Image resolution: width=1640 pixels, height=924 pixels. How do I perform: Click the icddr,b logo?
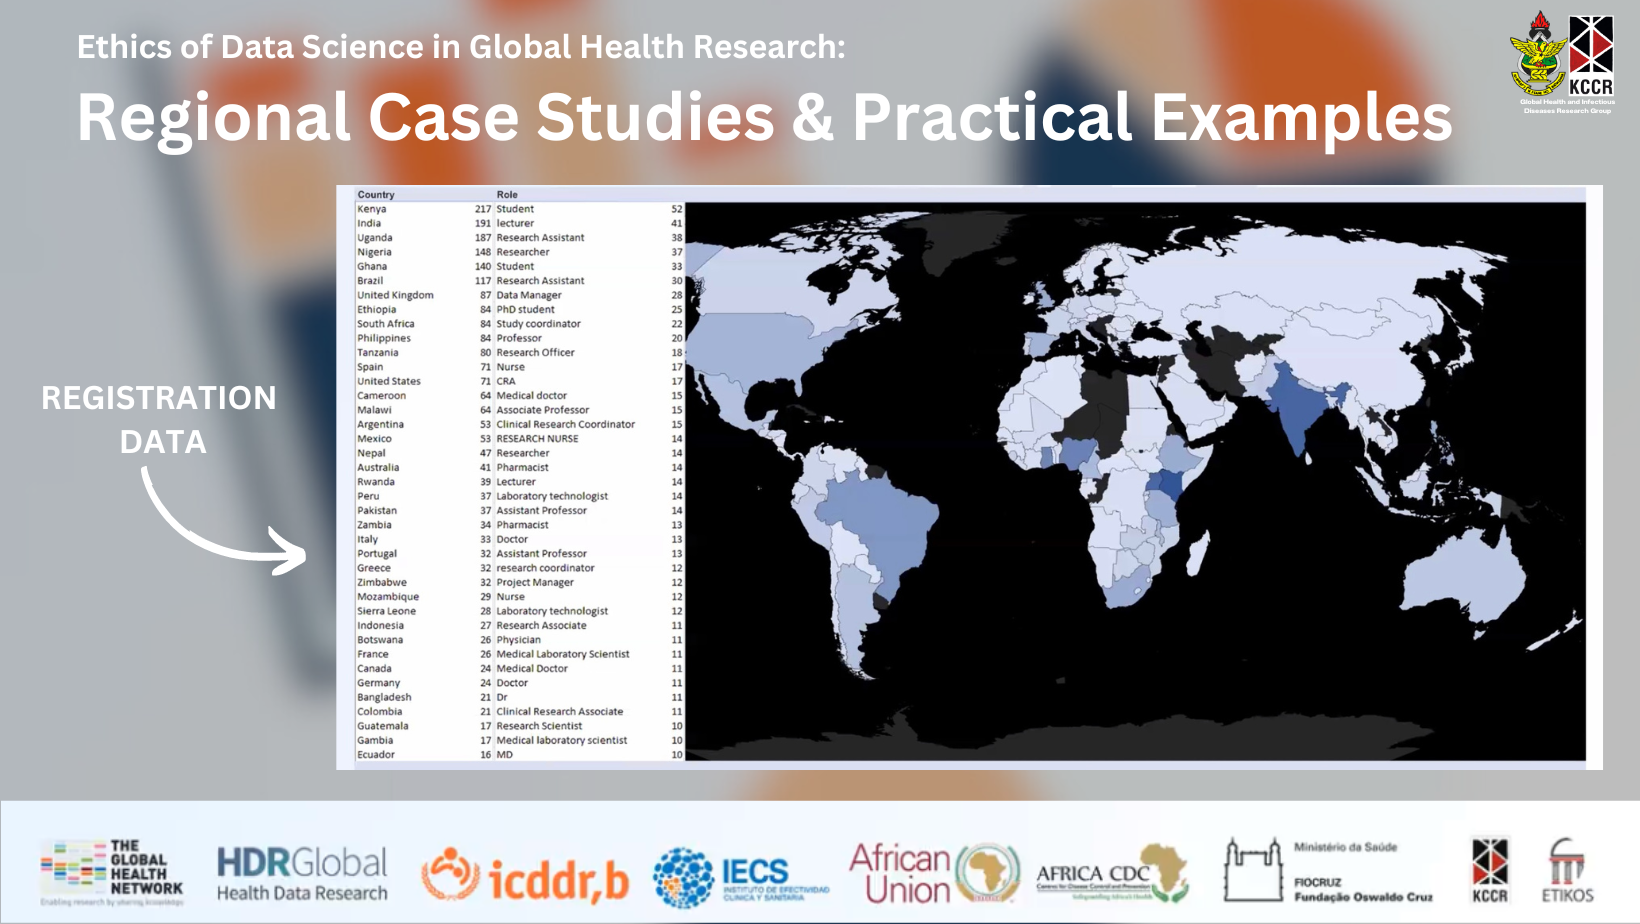[x=525, y=877]
